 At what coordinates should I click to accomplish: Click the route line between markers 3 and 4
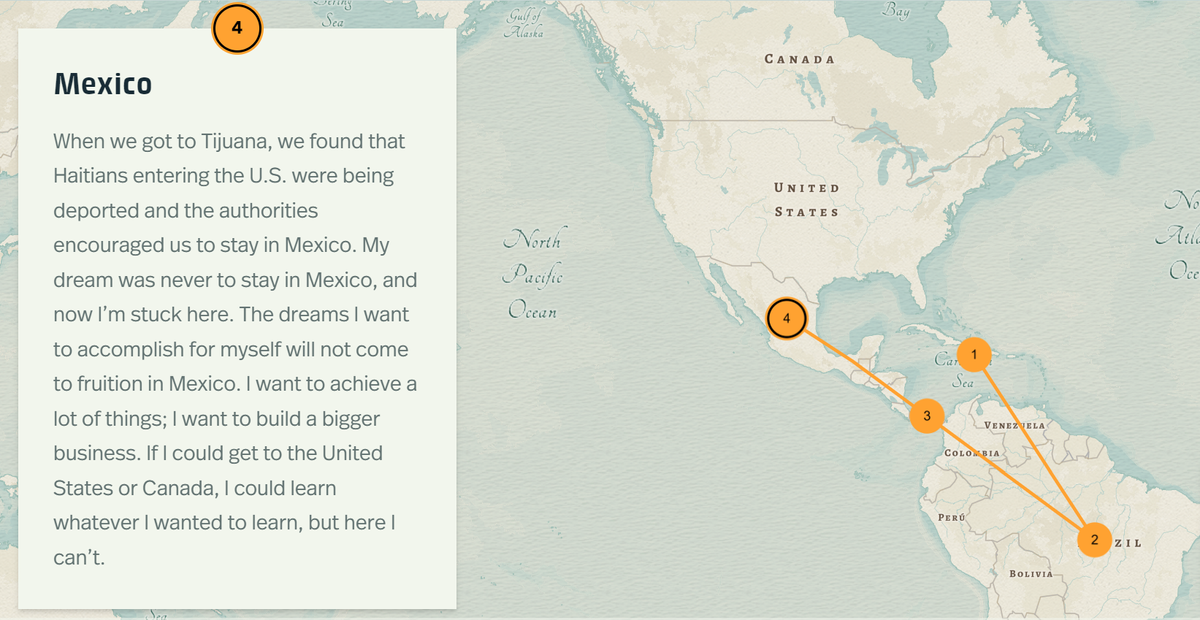click(x=857, y=367)
